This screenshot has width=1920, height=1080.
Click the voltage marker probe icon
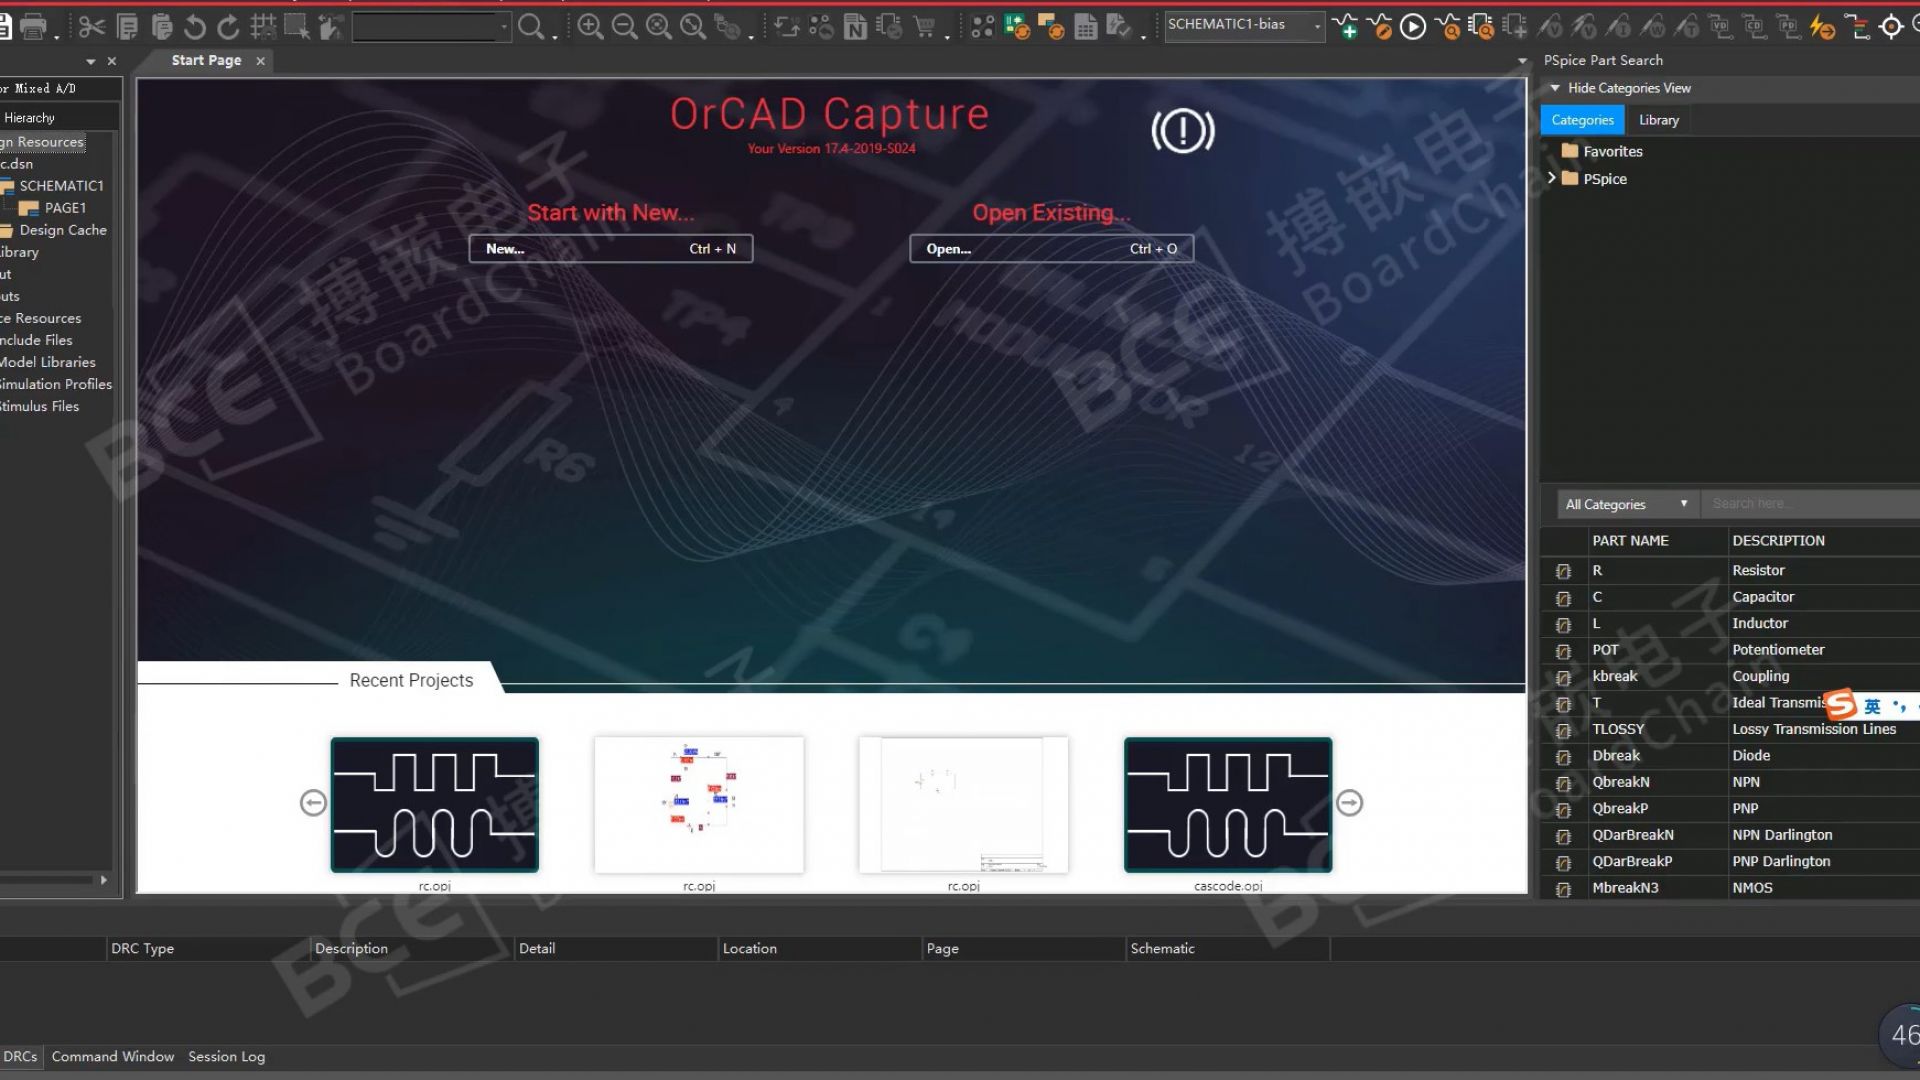[x=1550, y=27]
